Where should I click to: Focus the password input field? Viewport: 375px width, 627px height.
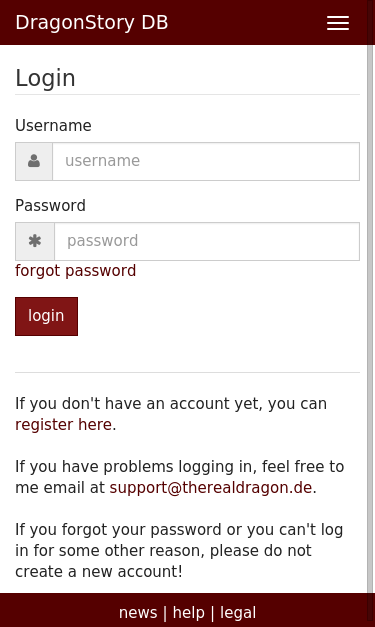[207, 241]
